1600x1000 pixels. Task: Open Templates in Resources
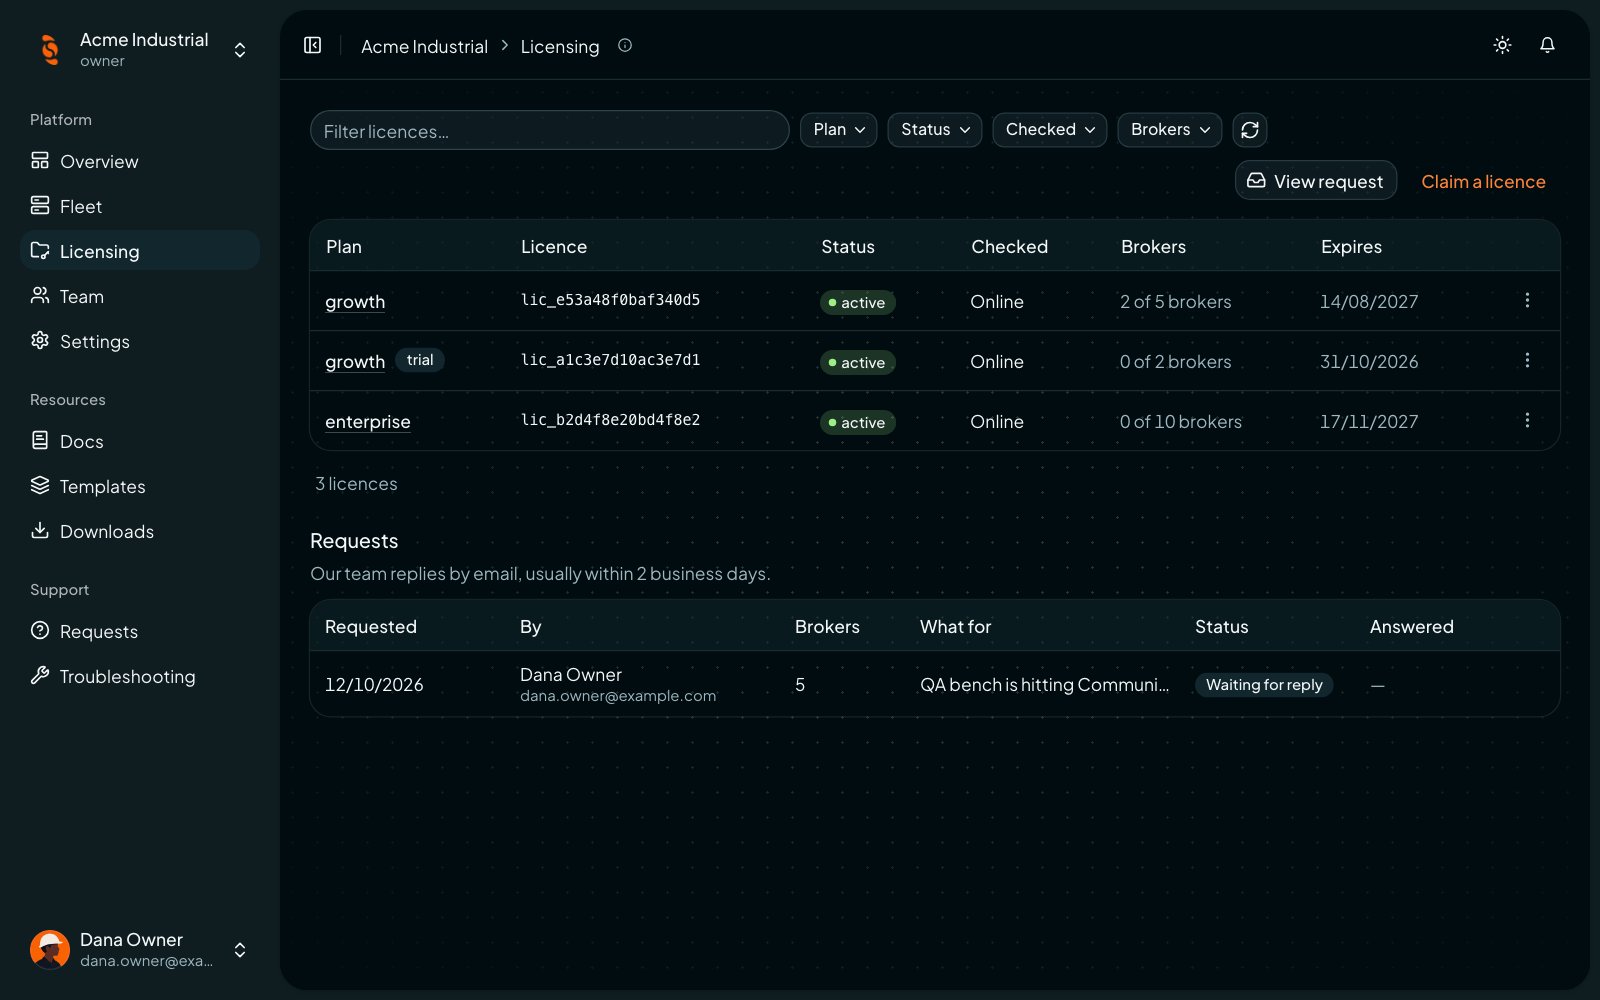140,486
